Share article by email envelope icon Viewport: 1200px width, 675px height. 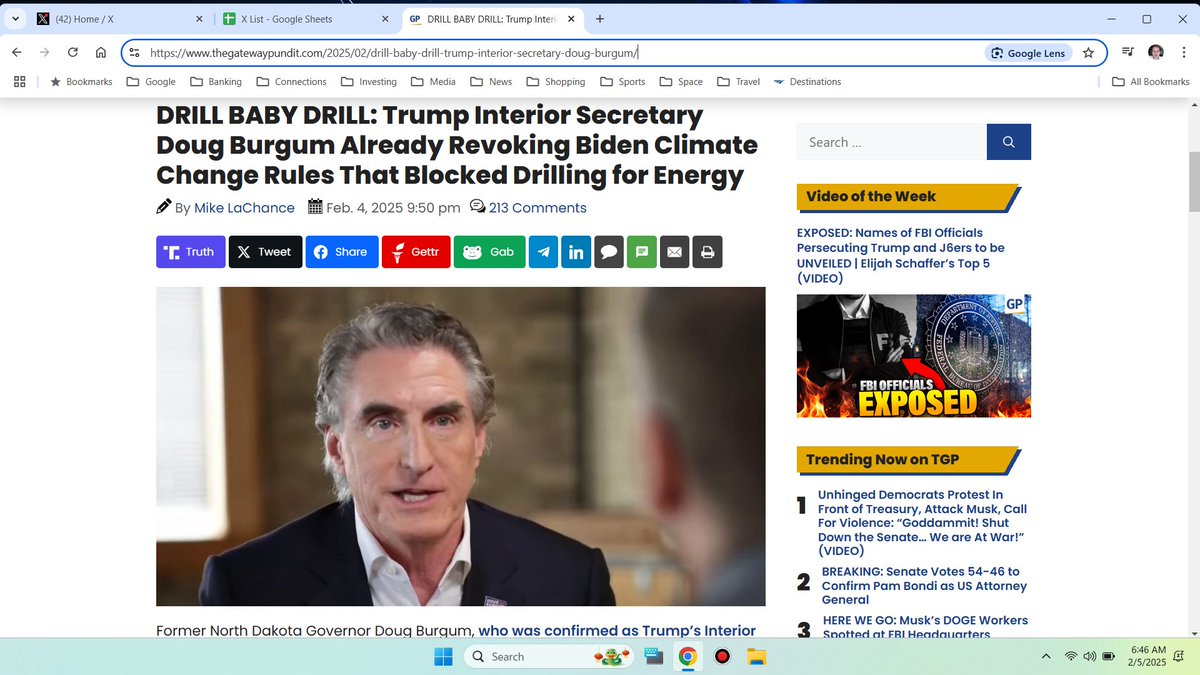(x=674, y=252)
